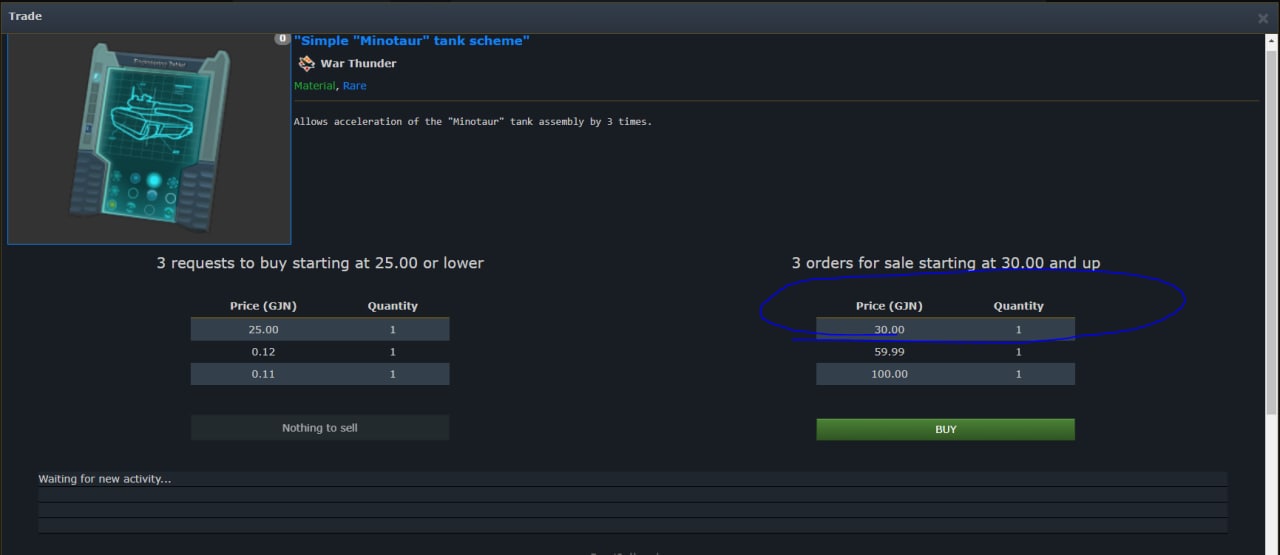Select the Rare tag link

pyautogui.click(x=355, y=86)
